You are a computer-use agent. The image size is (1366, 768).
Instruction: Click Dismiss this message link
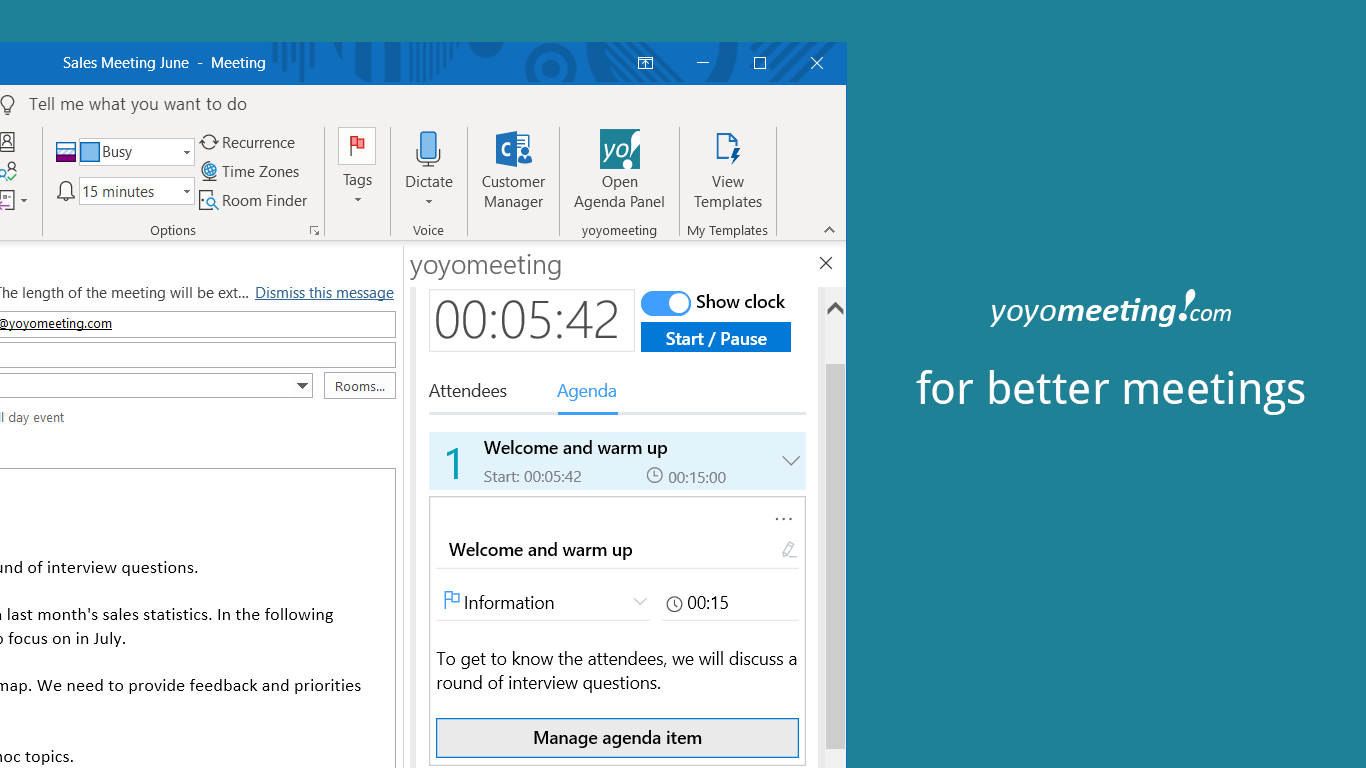(324, 293)
